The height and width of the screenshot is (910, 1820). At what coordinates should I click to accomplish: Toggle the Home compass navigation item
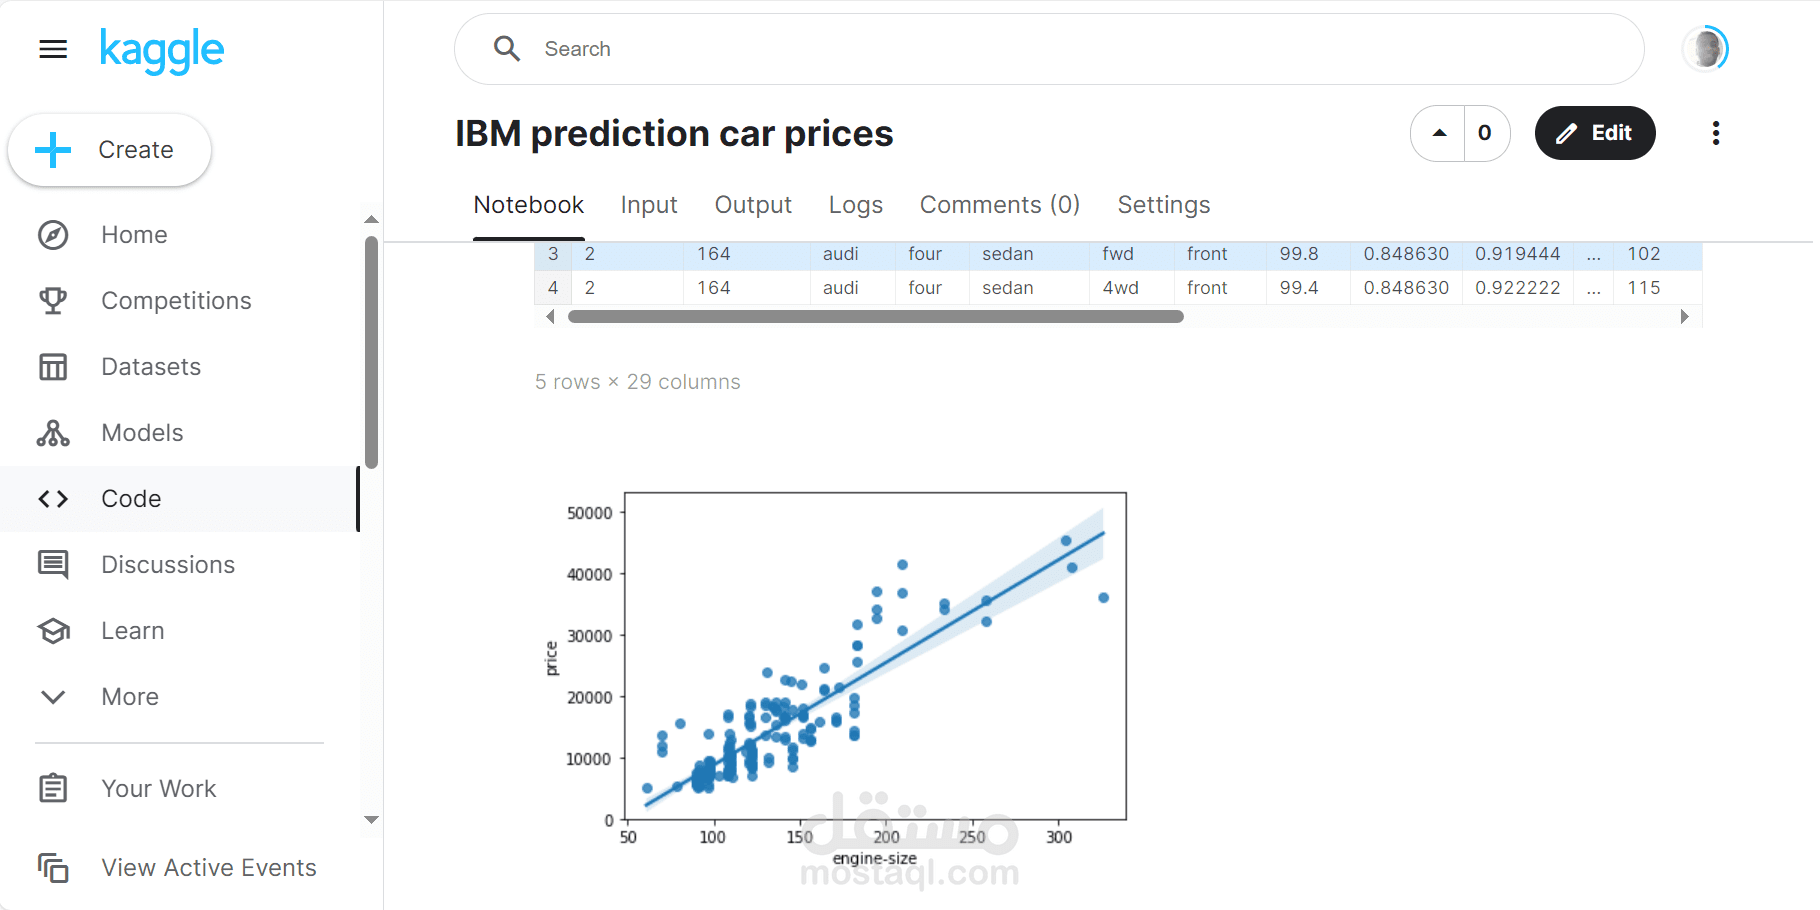(x=53, y=234)
